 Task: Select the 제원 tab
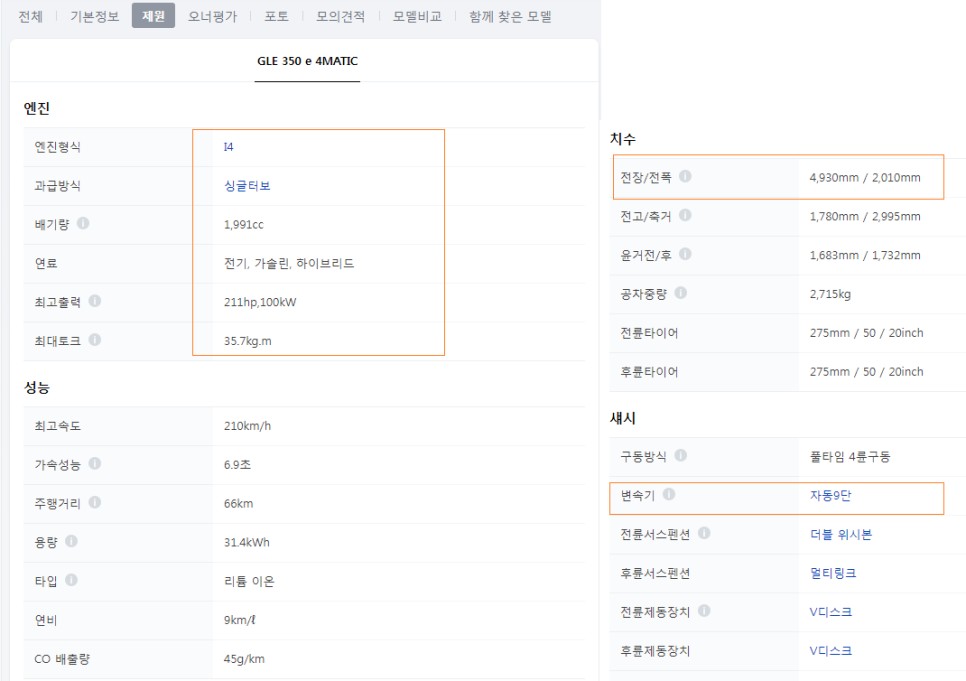pos(153,15)
